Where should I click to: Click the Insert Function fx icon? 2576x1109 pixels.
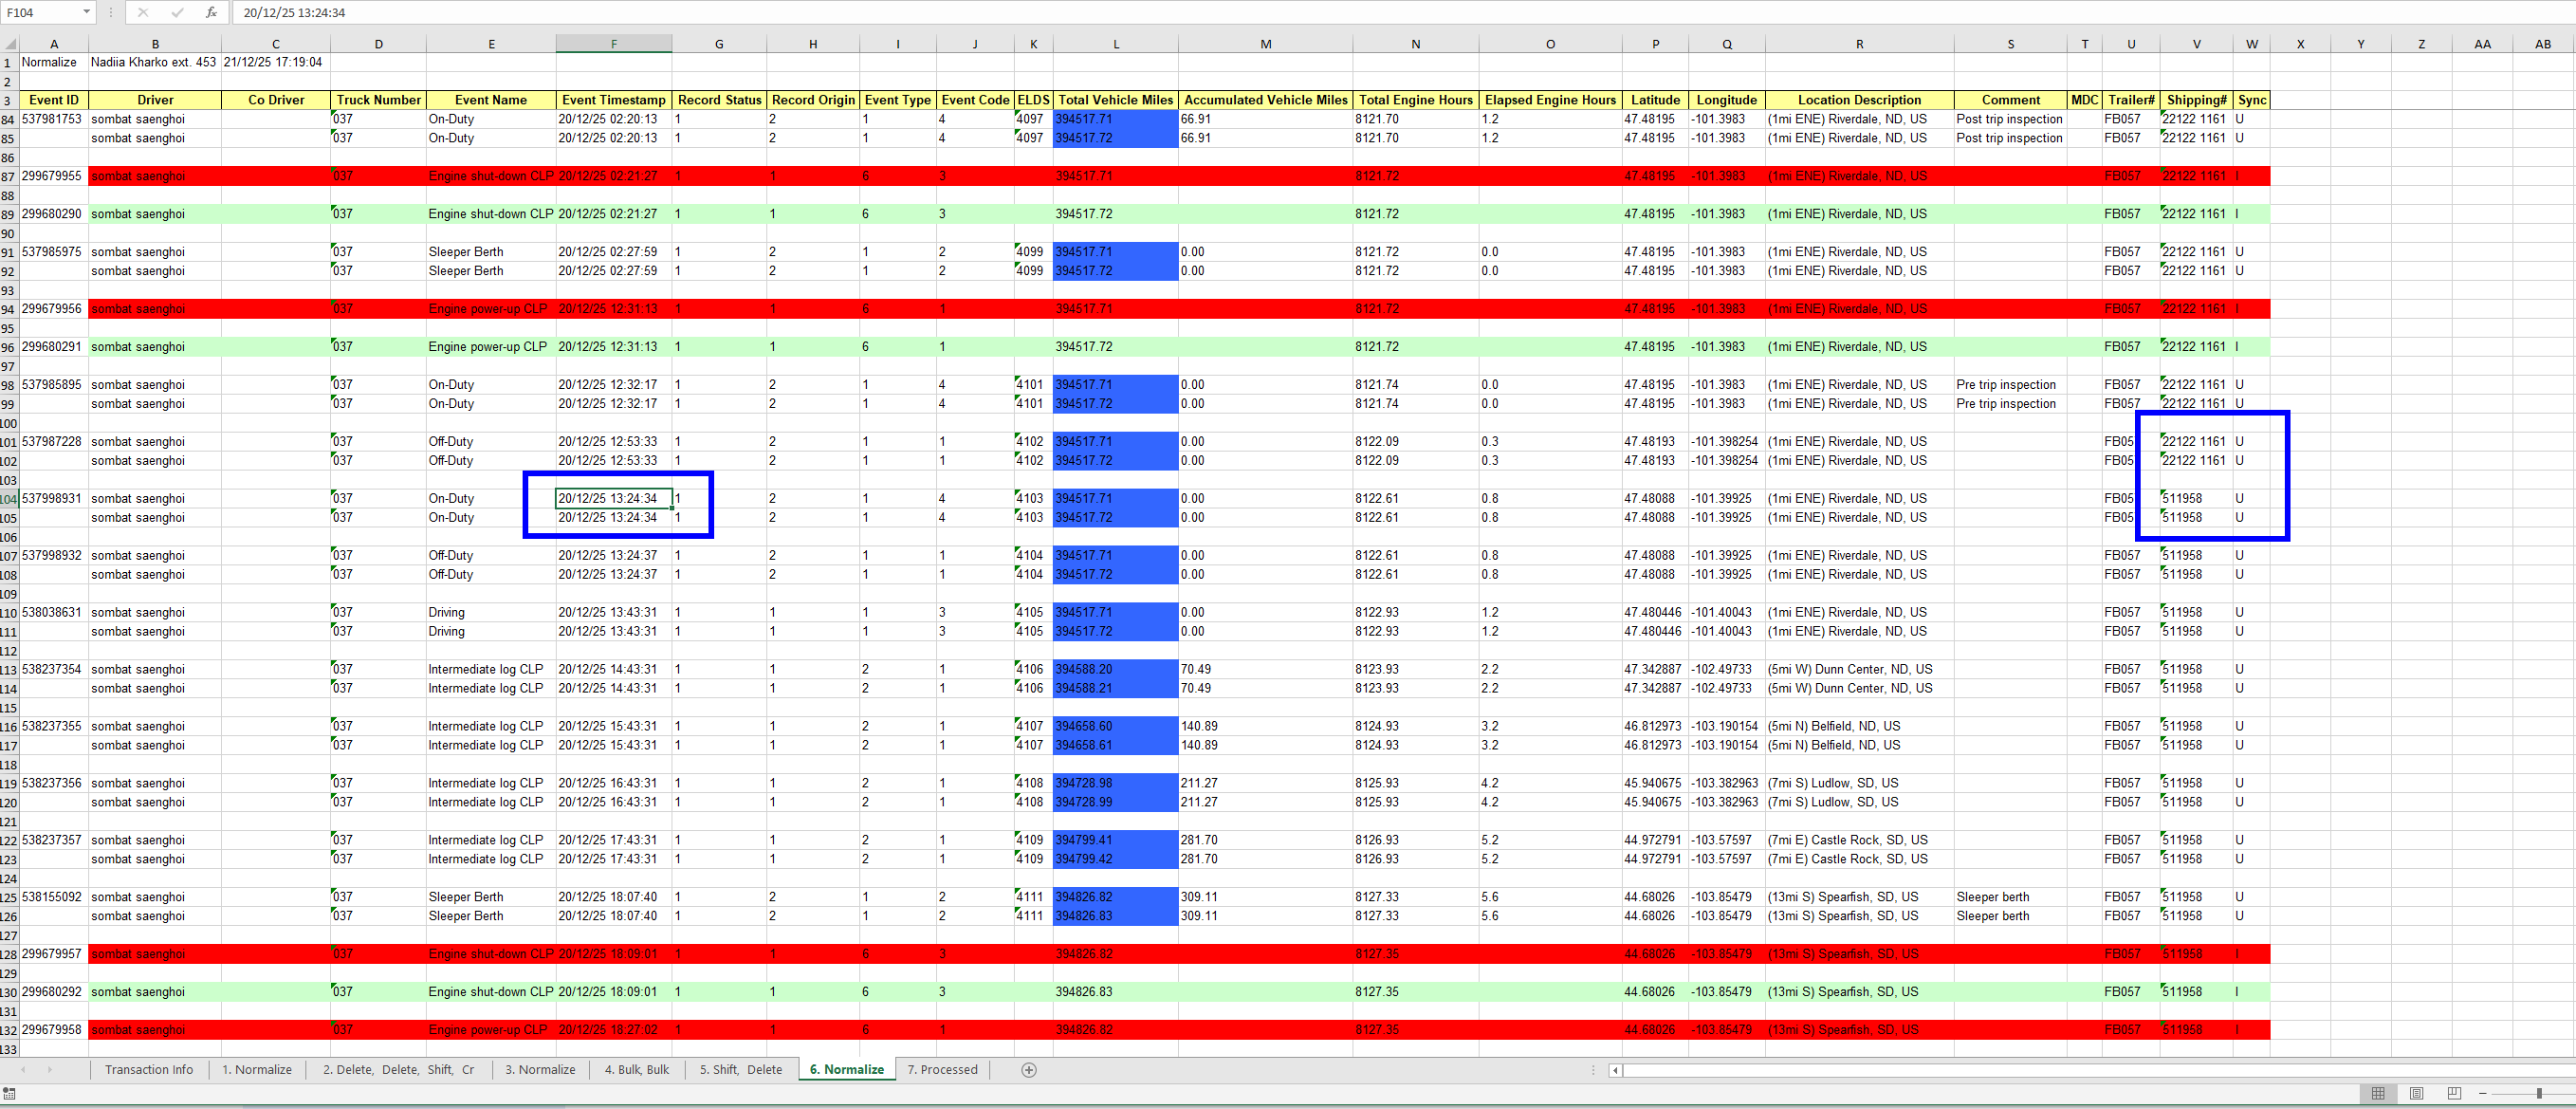click(x=211, y=12)
